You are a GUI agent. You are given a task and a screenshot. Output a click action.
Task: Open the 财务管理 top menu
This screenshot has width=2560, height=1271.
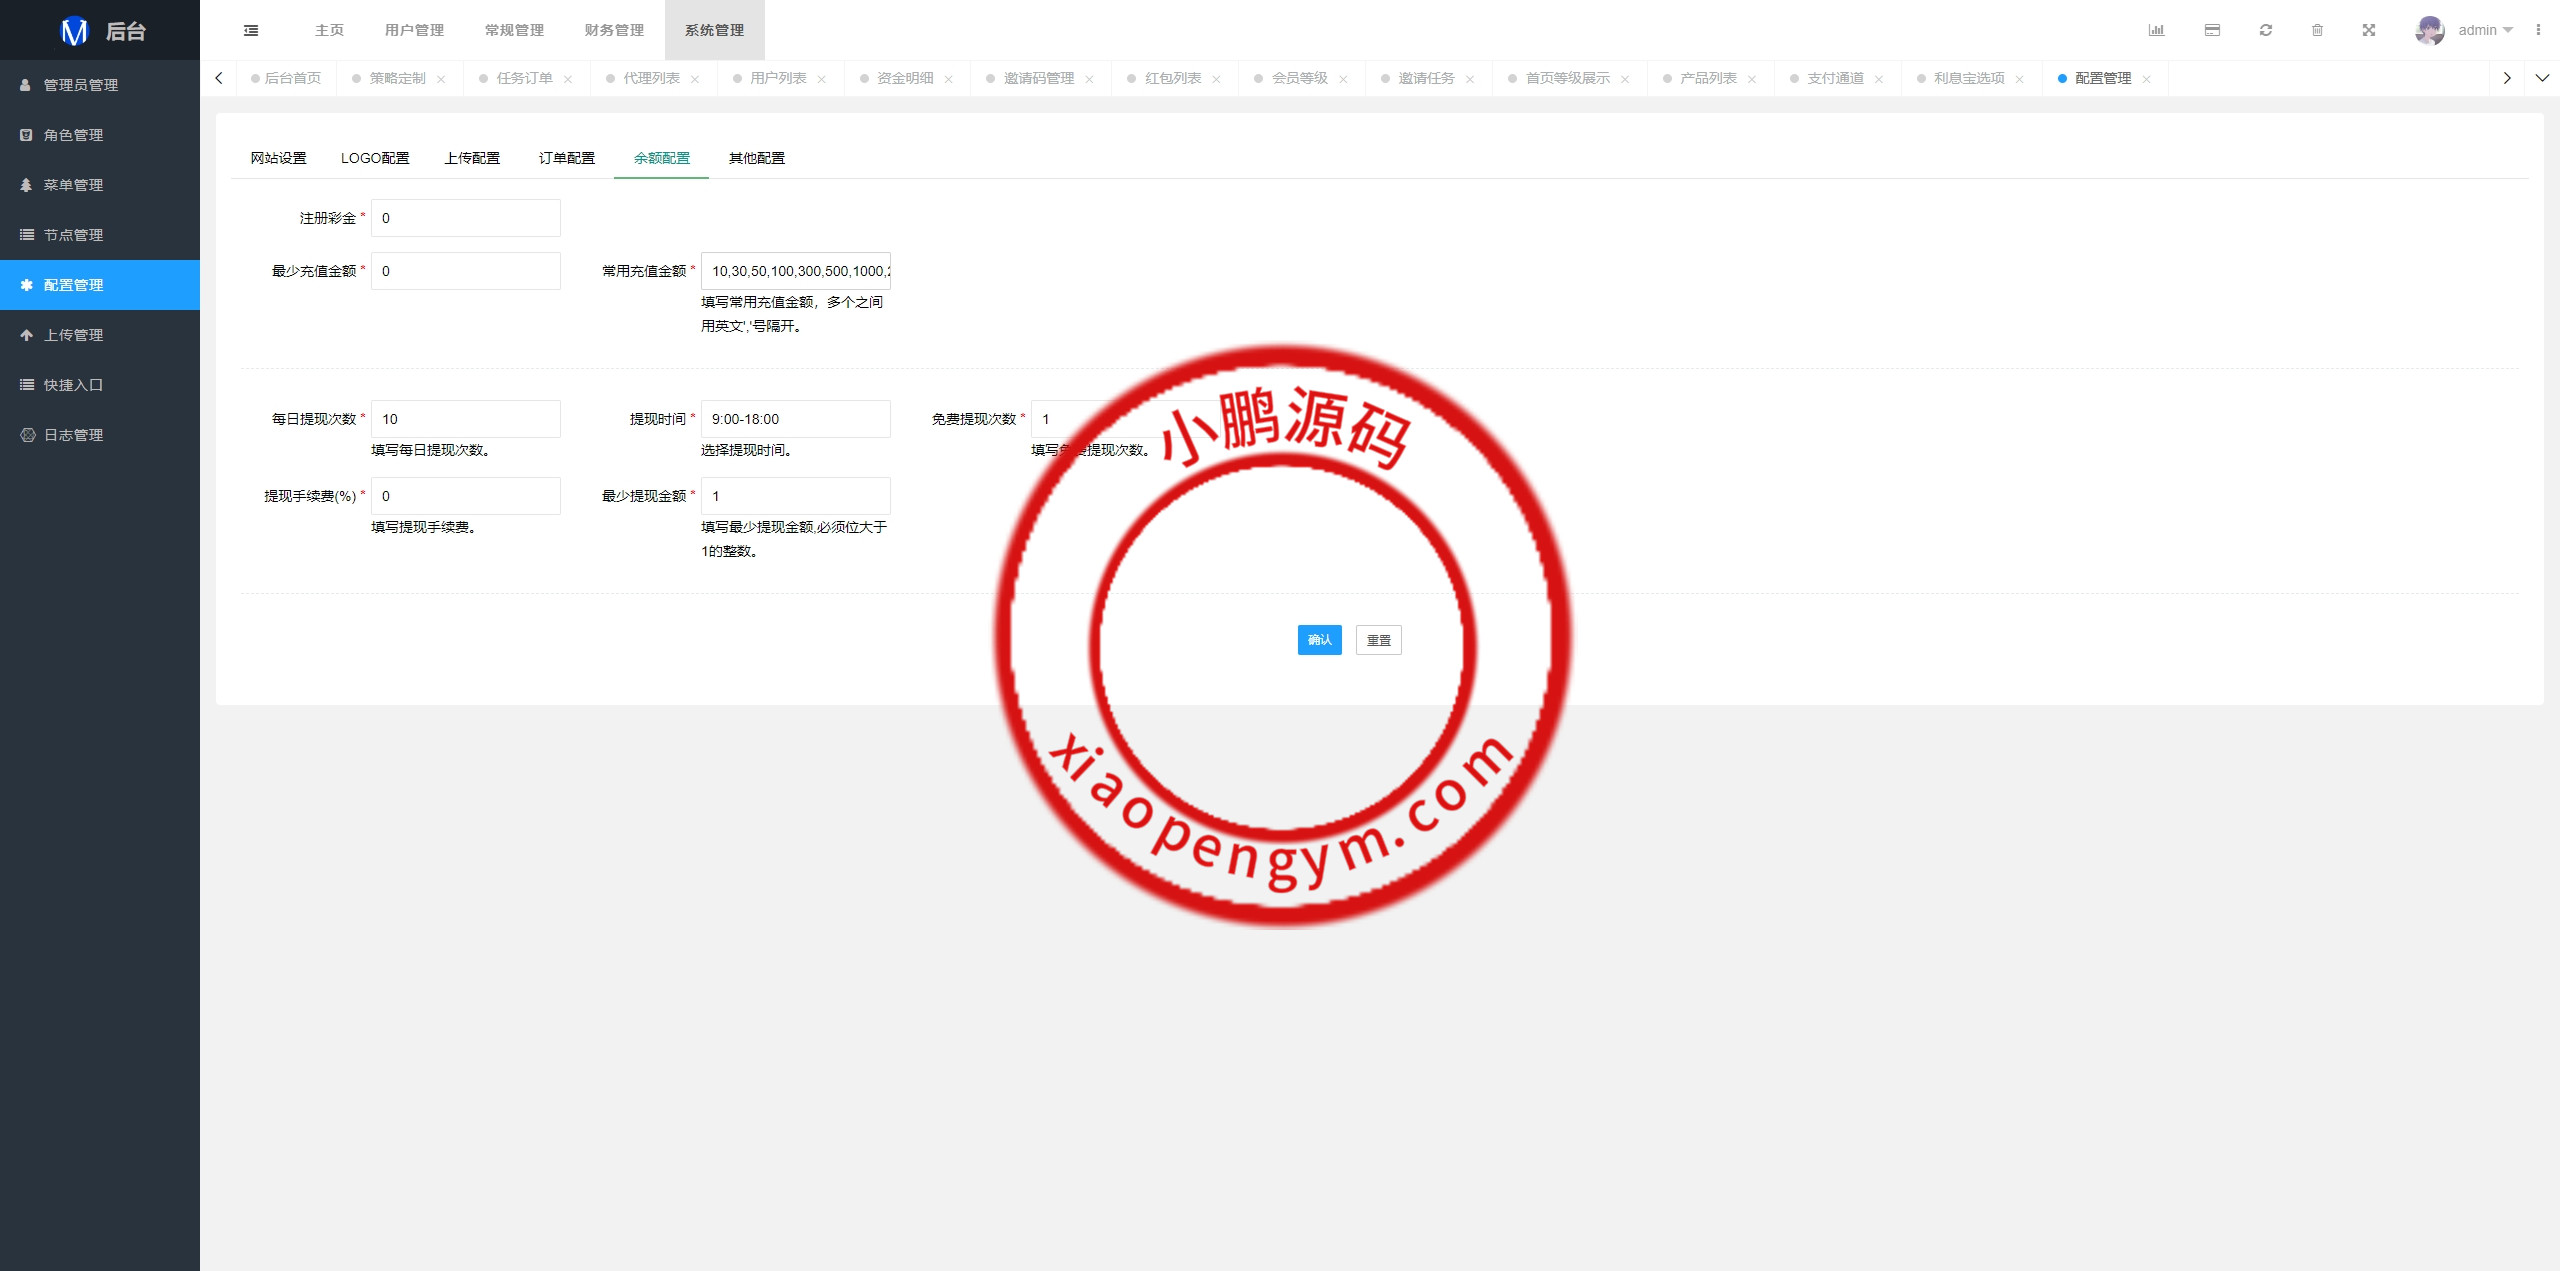click(x=614, y=30)
